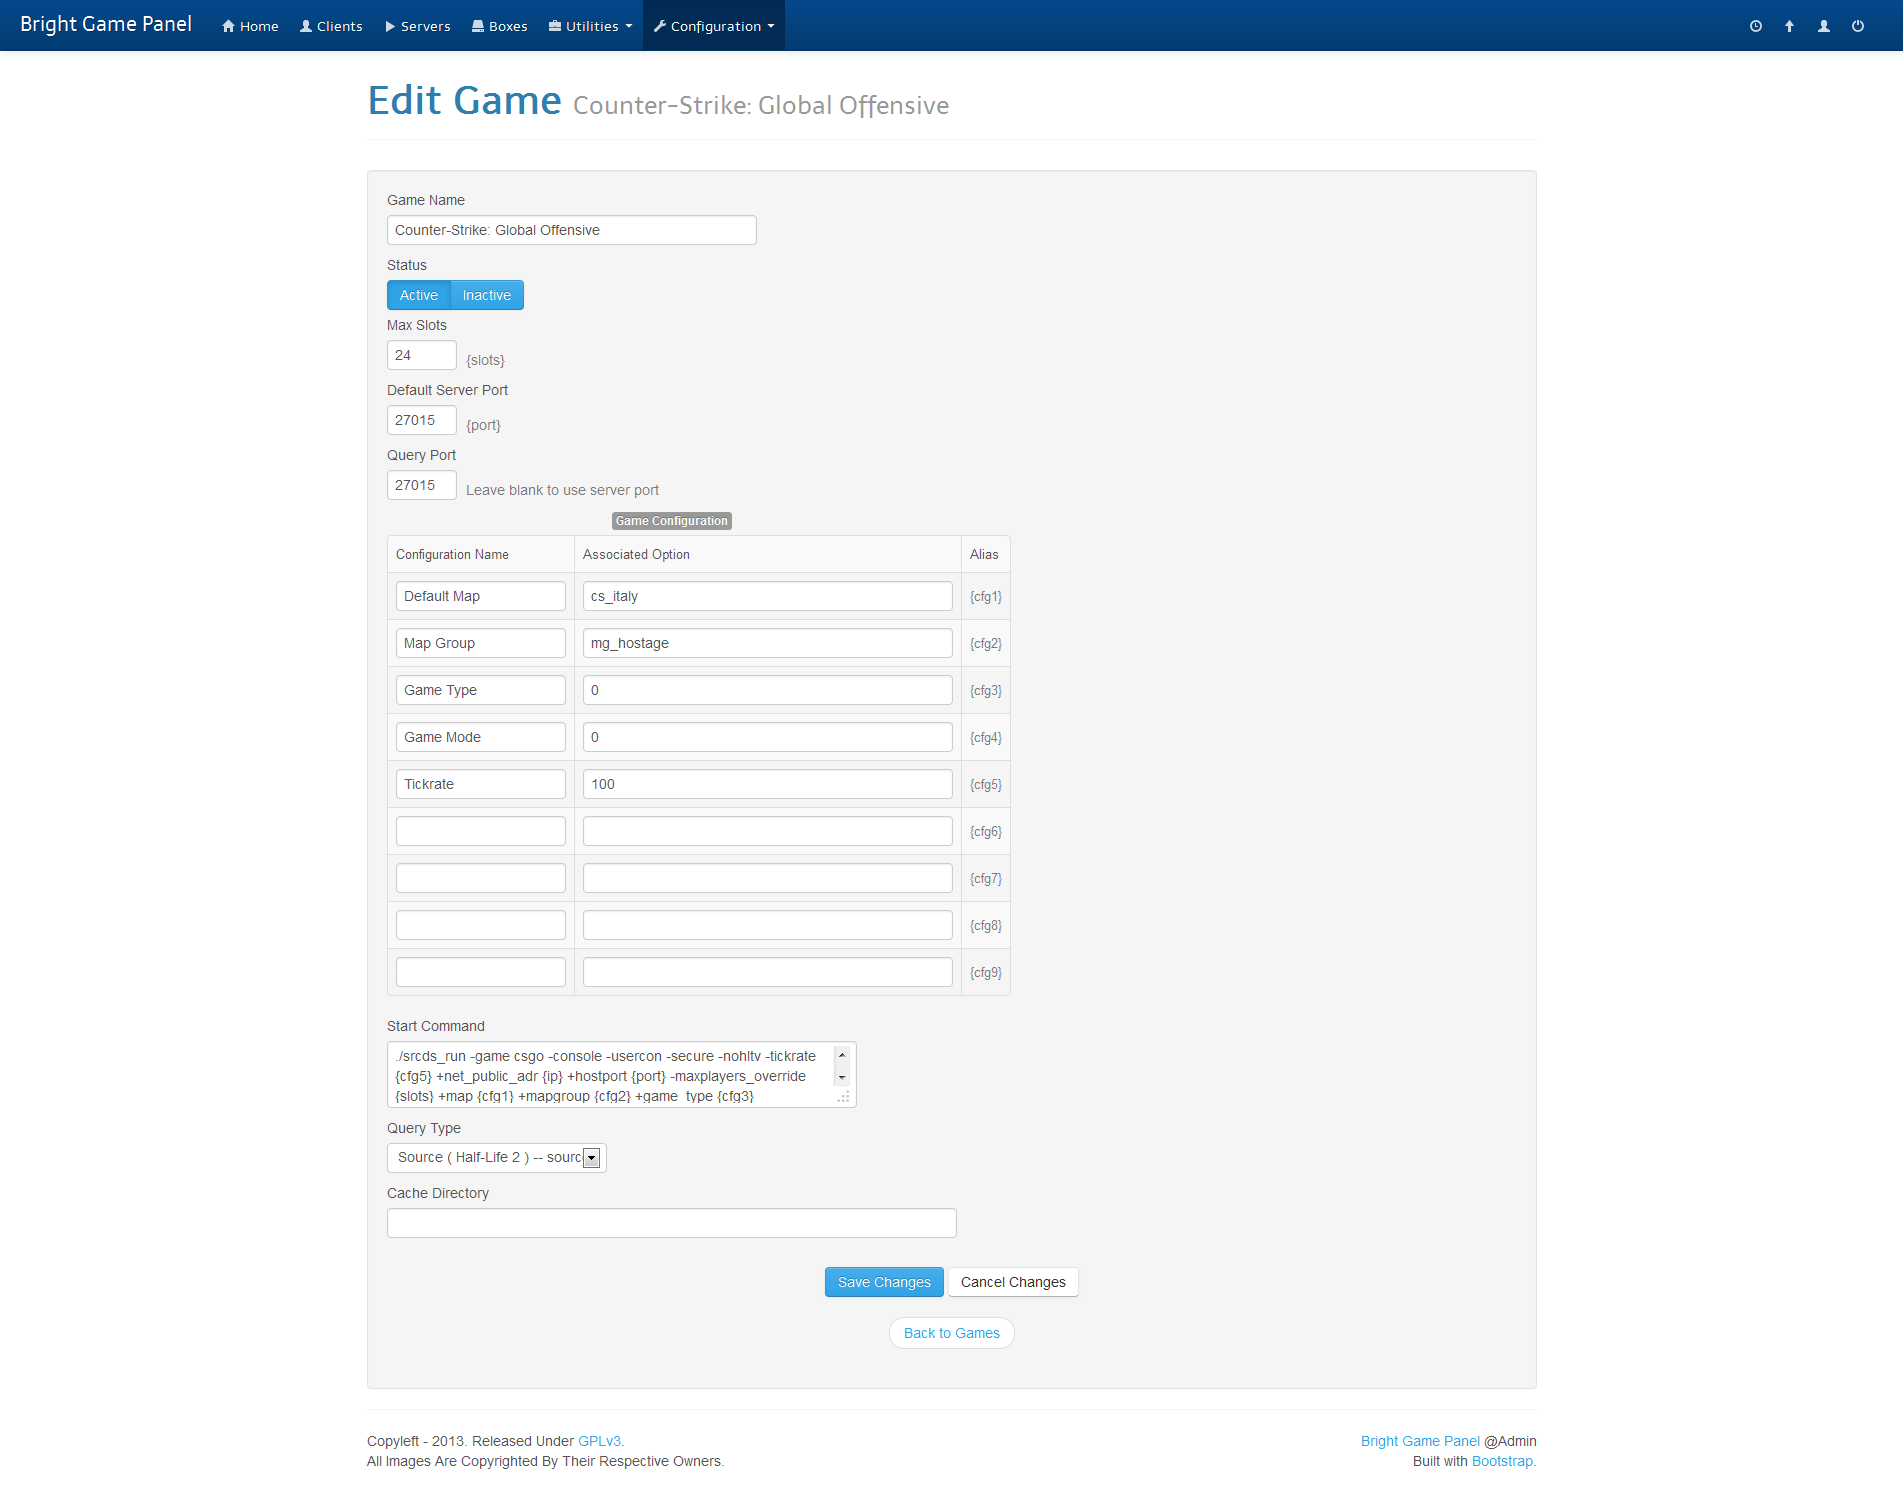1903x1511 pixels.
Task: Click the upload arrow icon in navbar
Action: [1789, 26]
